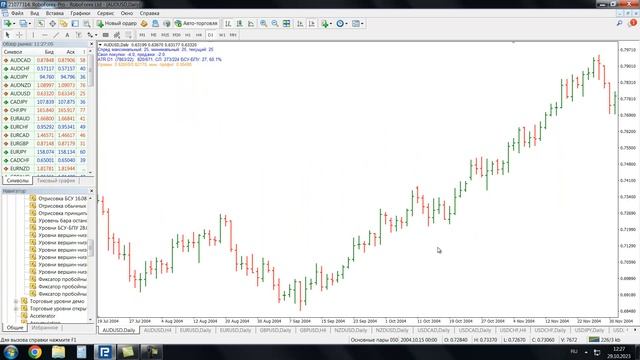Select EURJPY row in Market Watch
Viewport: 640px width, 360px height.
tap(44, 152)
